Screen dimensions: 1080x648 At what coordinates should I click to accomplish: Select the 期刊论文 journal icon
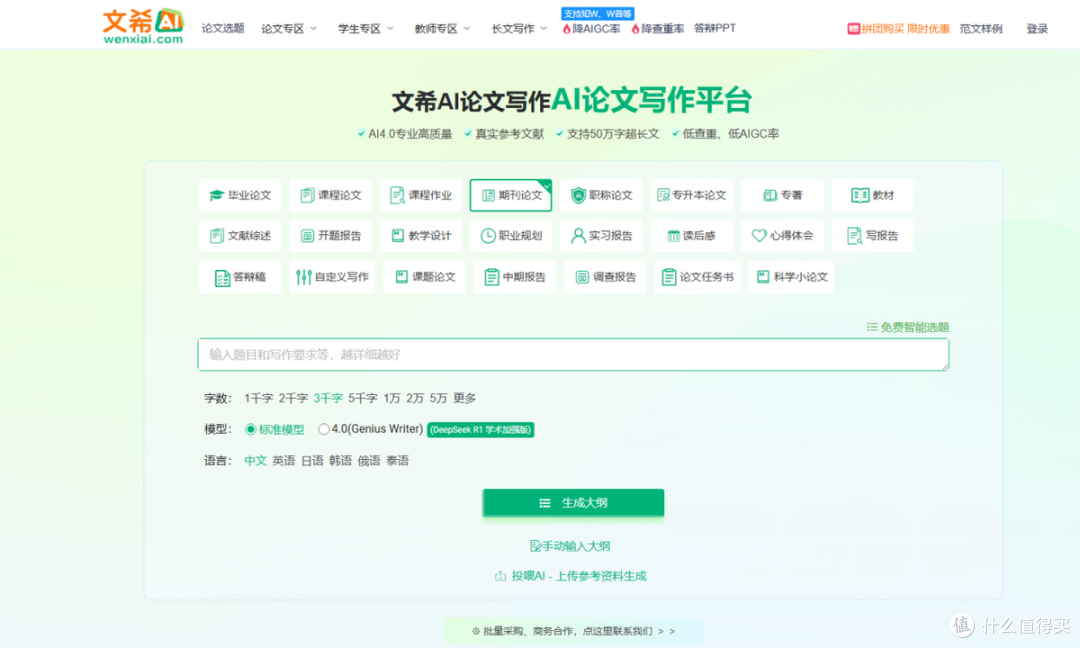[488, 196]
